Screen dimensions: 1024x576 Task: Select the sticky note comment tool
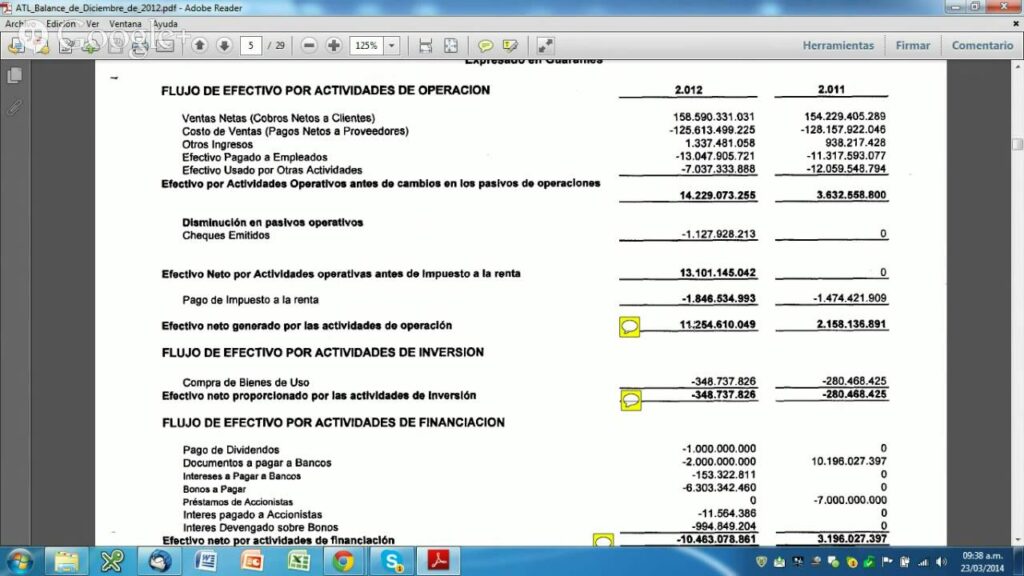pos(485,45)
